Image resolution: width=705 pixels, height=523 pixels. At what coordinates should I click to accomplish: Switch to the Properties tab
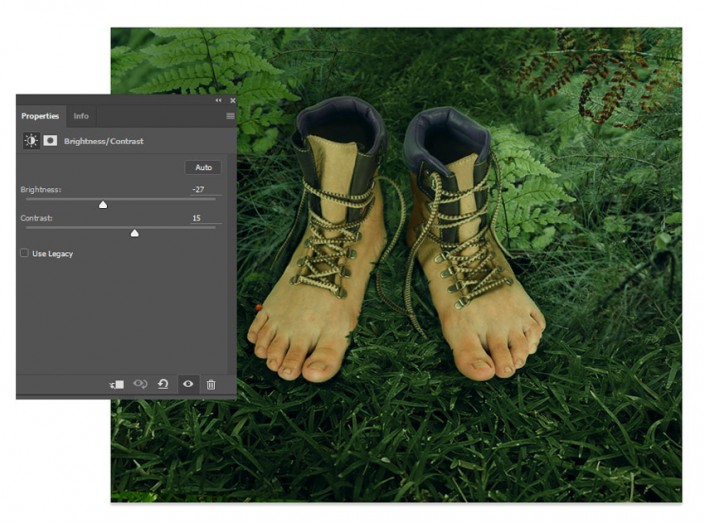click(40, 116)
